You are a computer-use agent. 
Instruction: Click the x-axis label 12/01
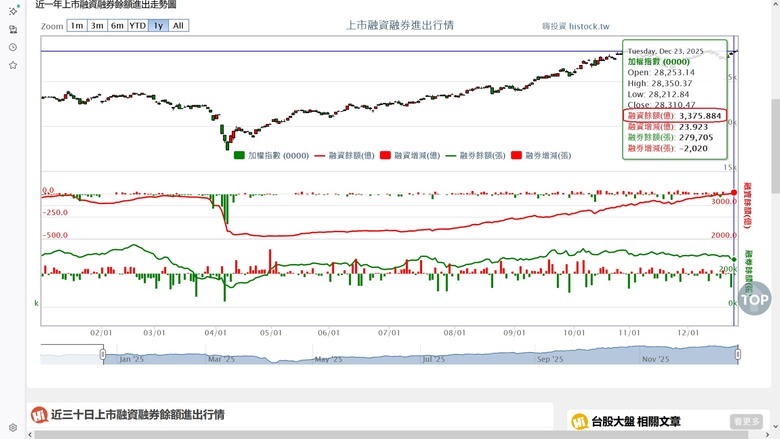pyautogui.click(x=688, y=333)
